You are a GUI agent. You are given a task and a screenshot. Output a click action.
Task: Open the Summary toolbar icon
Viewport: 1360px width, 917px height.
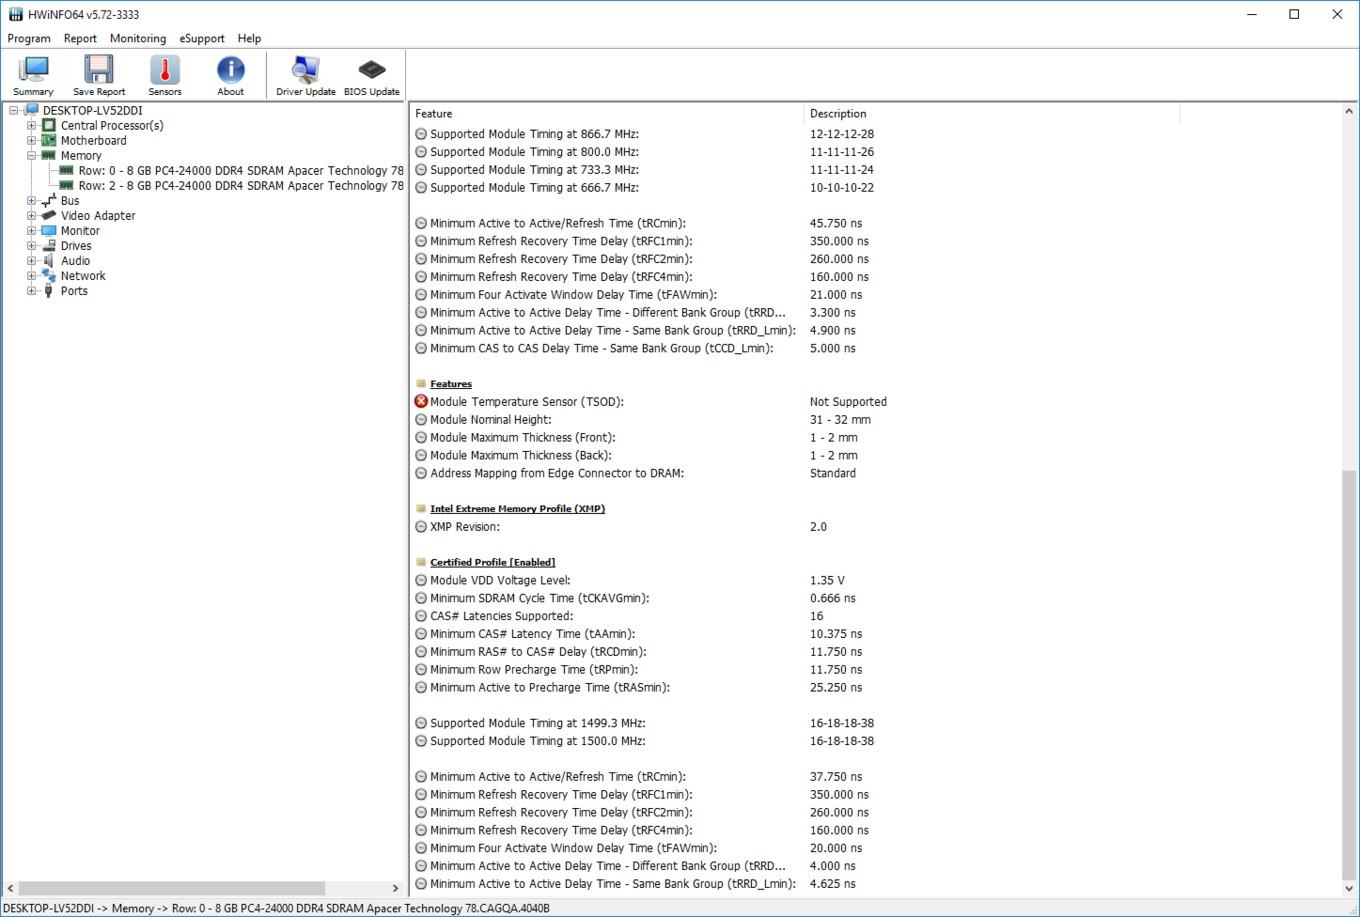33,75
